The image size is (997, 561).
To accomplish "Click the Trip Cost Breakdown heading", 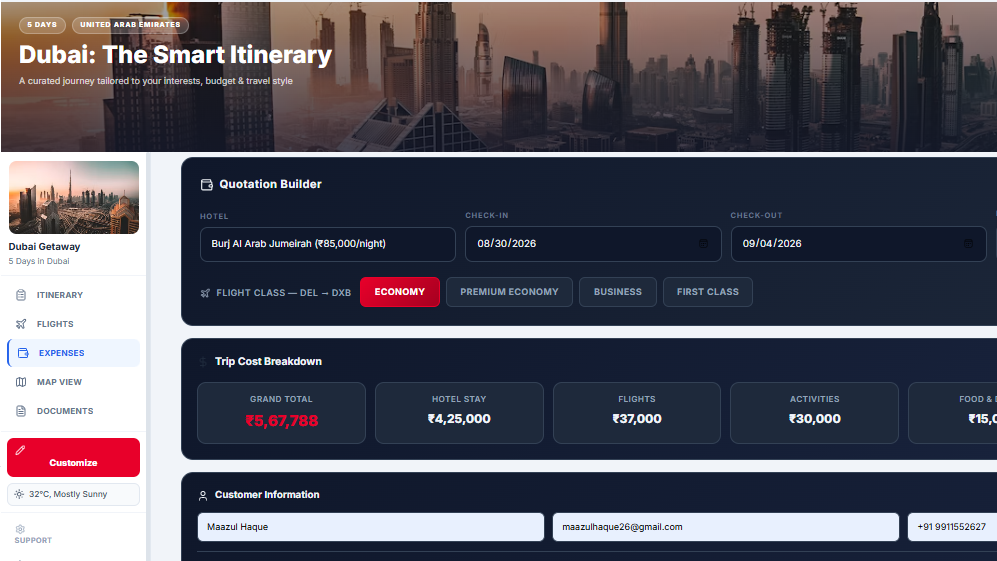I will (268, 361).
